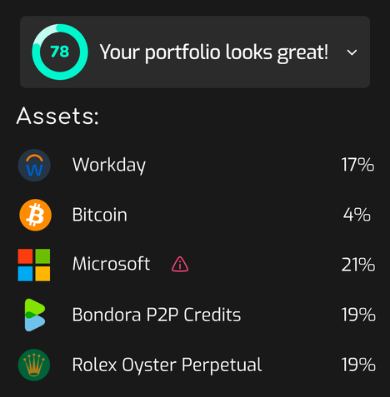Screen dimensions: 390x397
Task: Click the Microsoft four-color logo
Action: click(34, 265)
